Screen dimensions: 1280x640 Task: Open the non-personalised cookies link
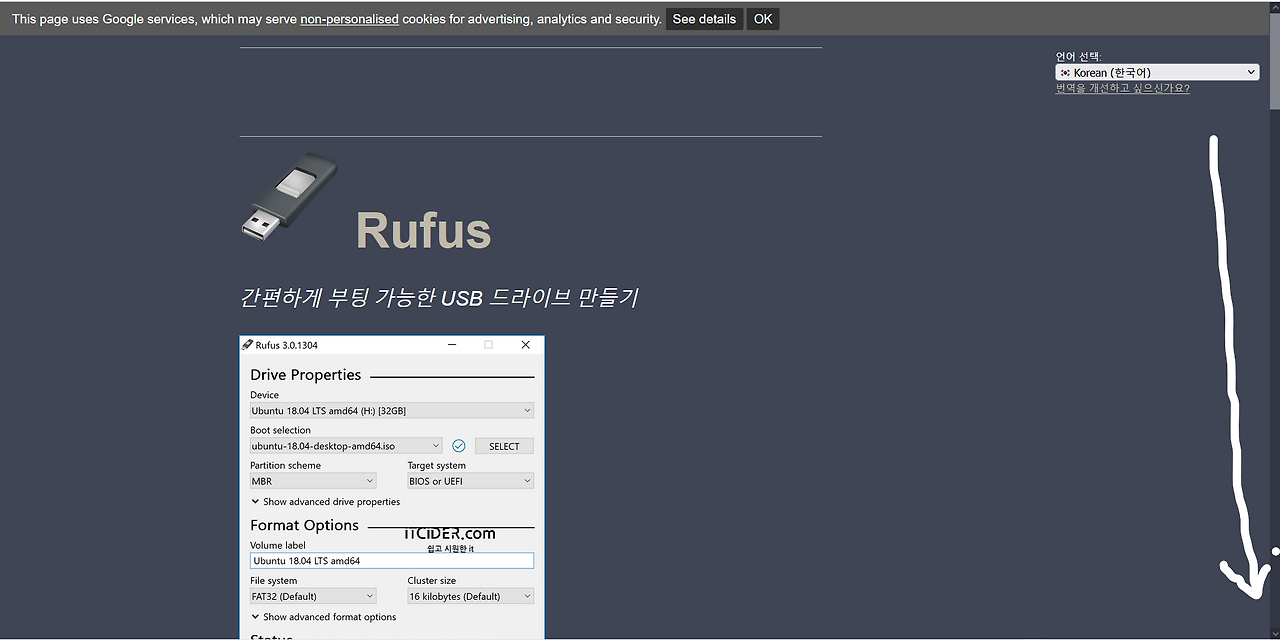349,18
